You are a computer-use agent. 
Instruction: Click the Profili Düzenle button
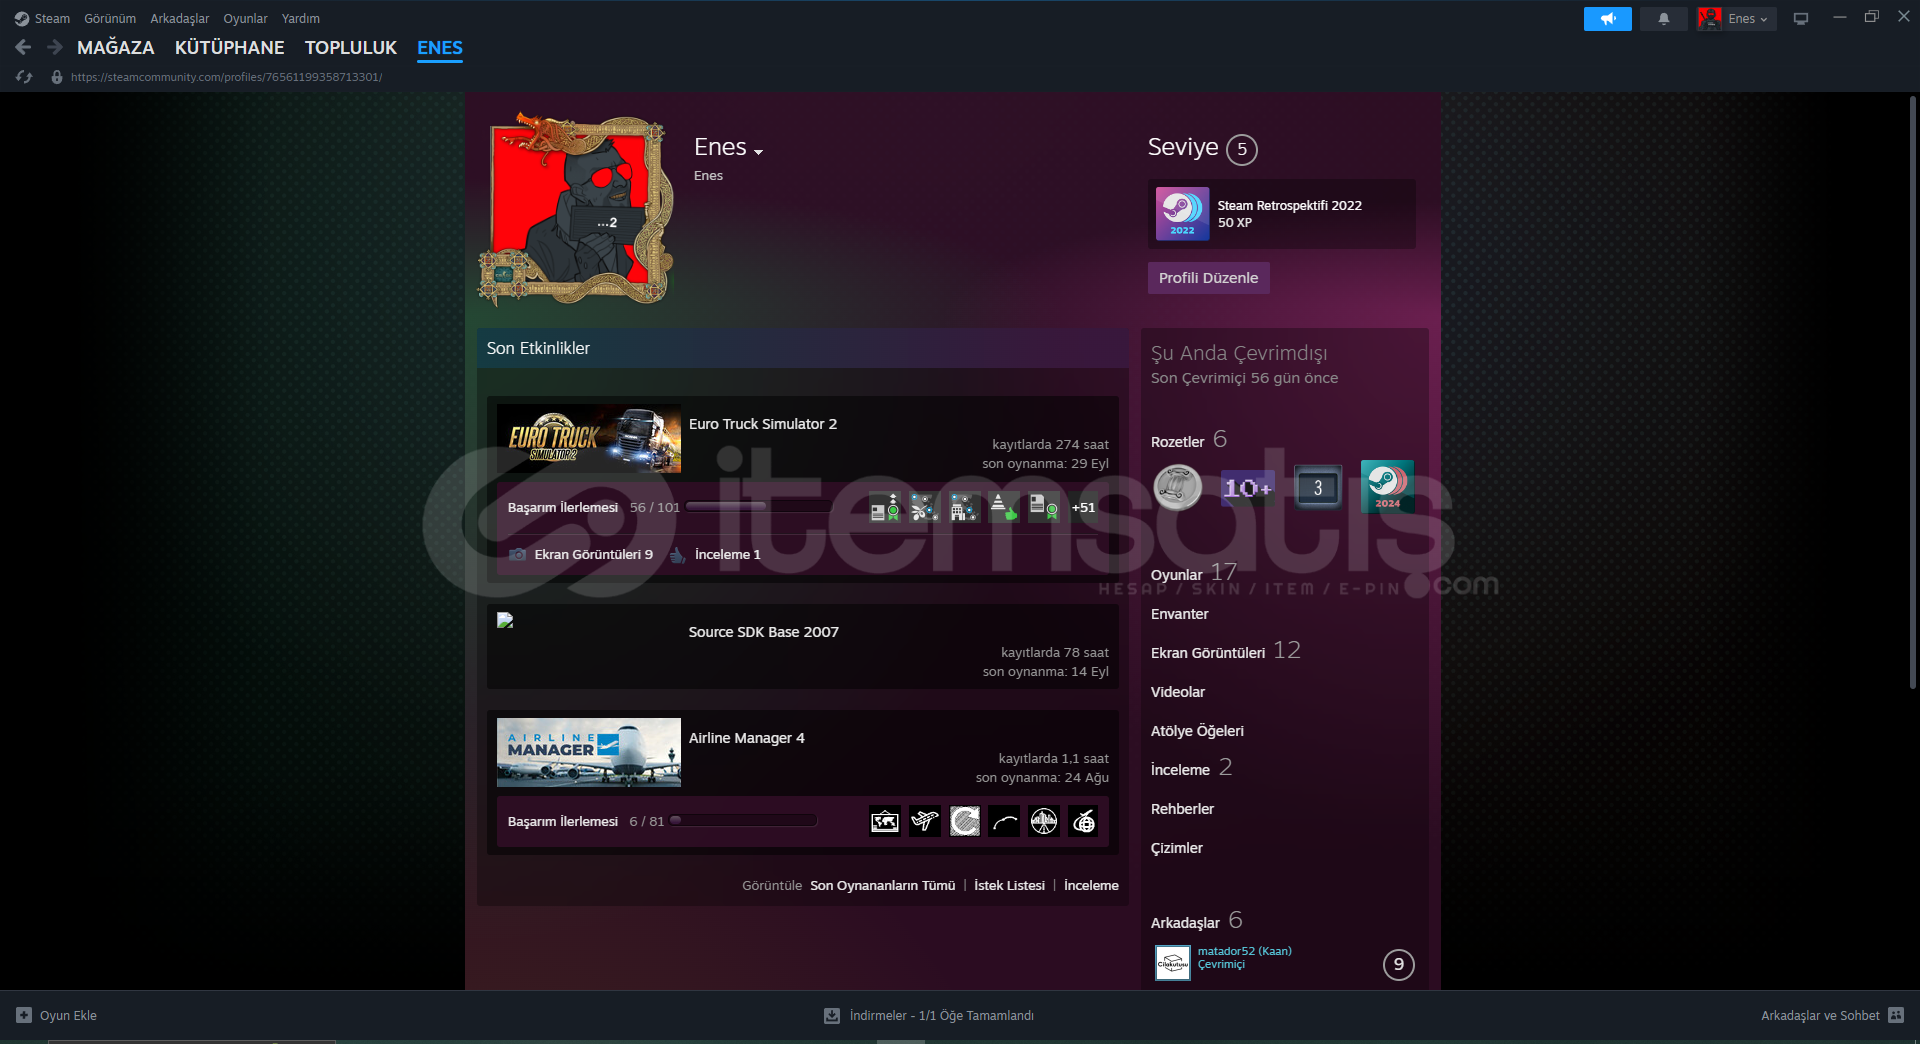pos(1209,278)
